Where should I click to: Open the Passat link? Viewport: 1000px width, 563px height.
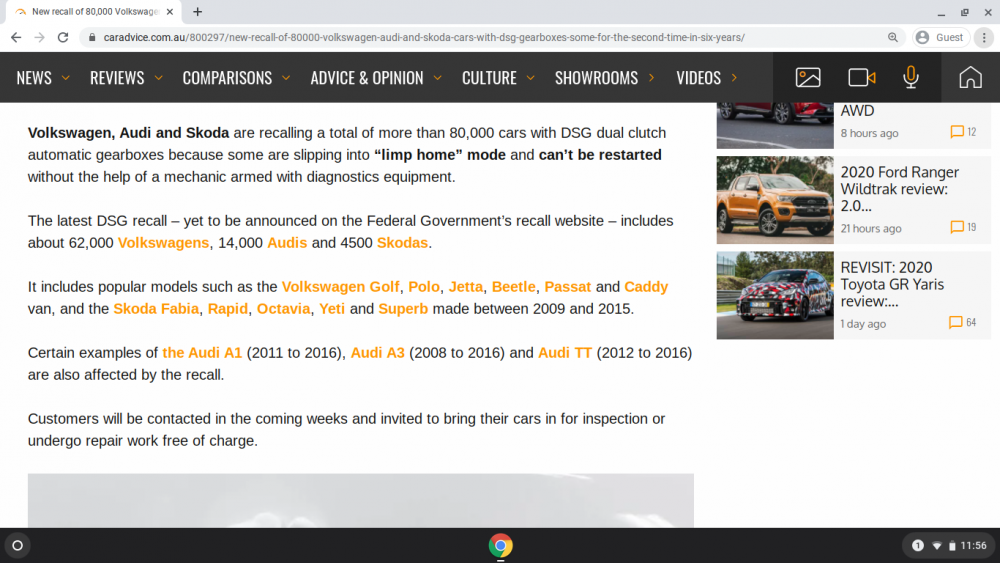click(x=568, y=287)
